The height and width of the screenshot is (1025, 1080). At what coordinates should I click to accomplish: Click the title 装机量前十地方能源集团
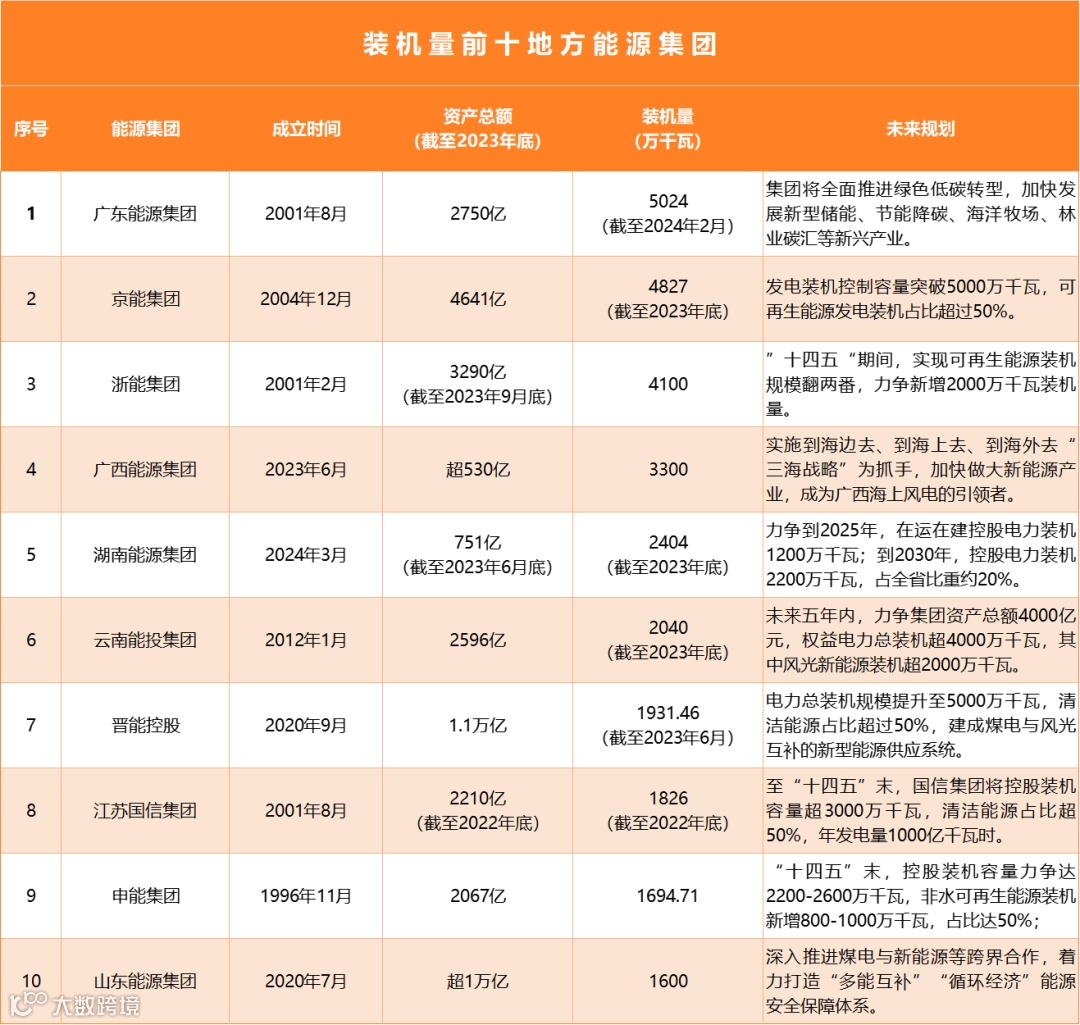click(x=540, y=44)
